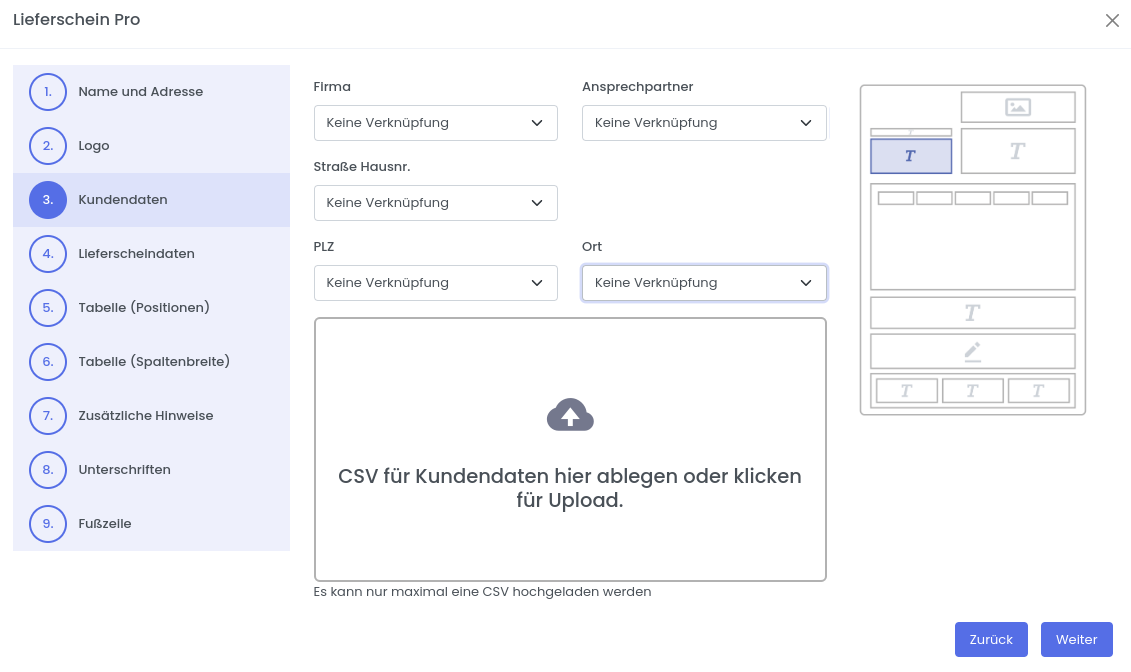Switch to Lieferscheindaten step

click(136, 254)
